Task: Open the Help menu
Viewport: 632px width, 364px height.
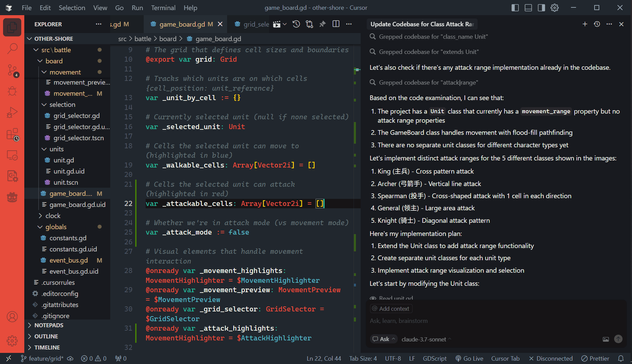Action: pyautogui.click(x=190, y=8)
